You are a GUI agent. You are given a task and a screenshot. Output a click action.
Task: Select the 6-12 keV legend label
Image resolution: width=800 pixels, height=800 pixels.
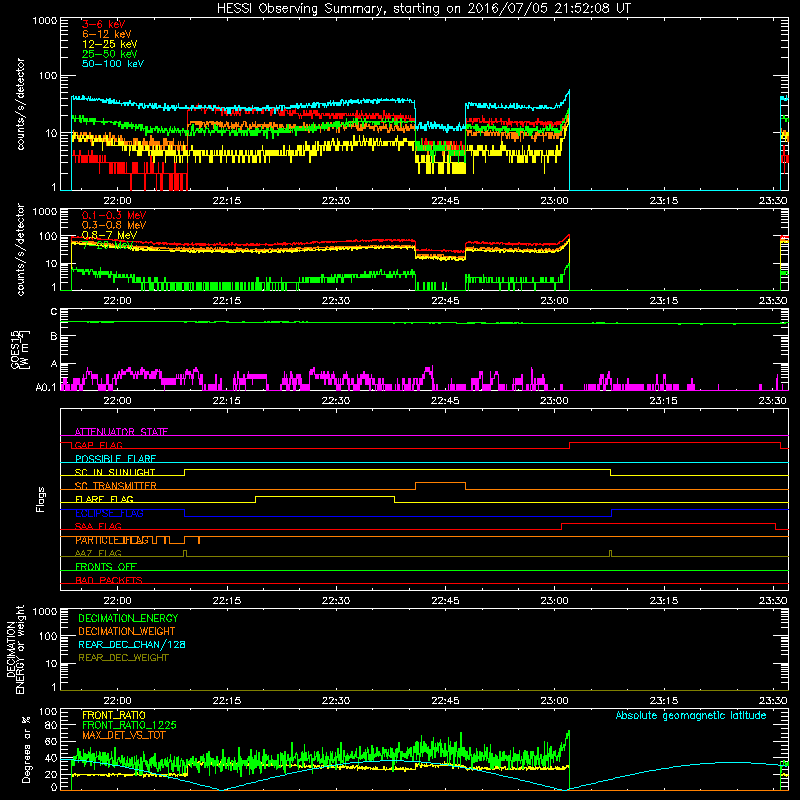tap(107, 34)
